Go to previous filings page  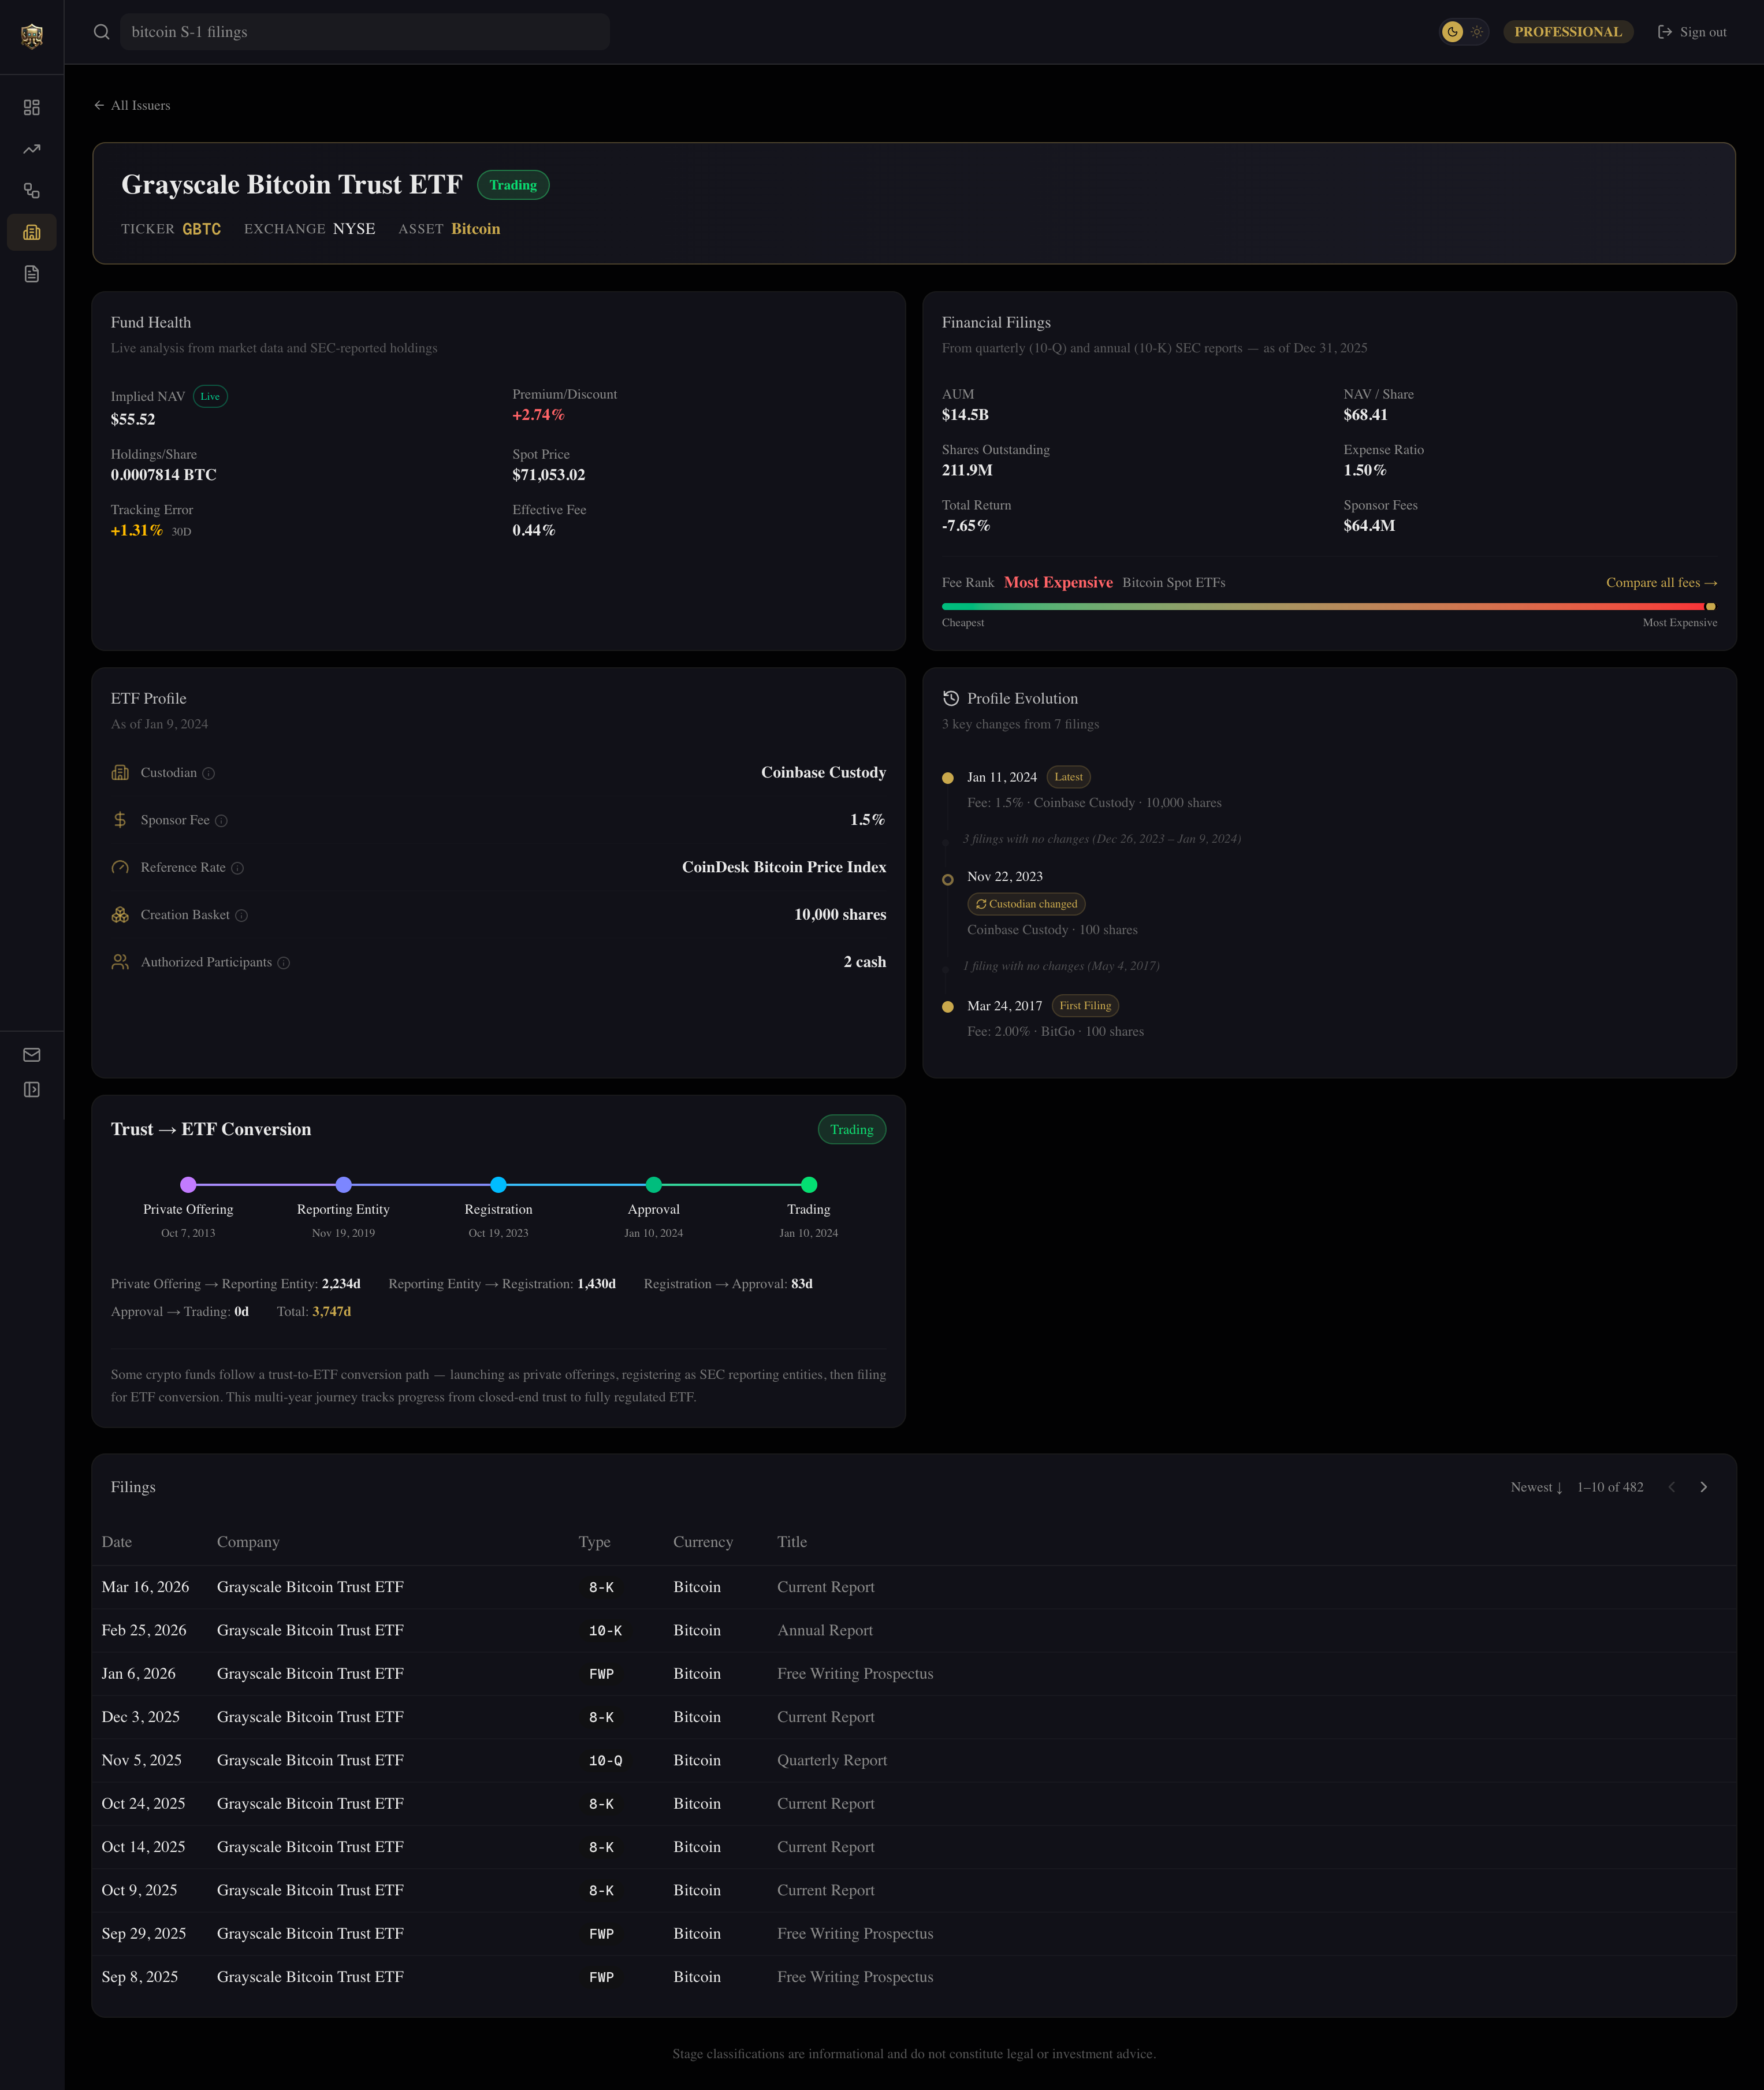click(x=1671, y=1488)
